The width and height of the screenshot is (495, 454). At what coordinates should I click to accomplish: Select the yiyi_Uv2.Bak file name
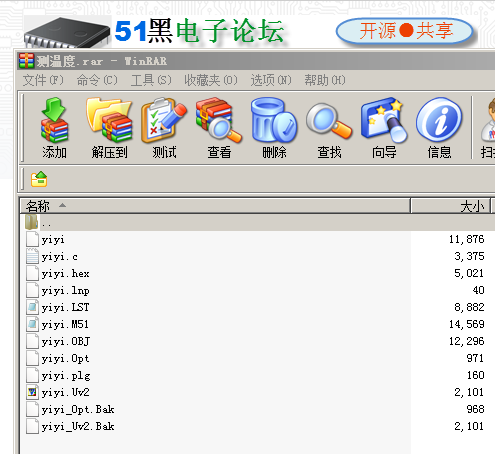click(x=78, y=426)
